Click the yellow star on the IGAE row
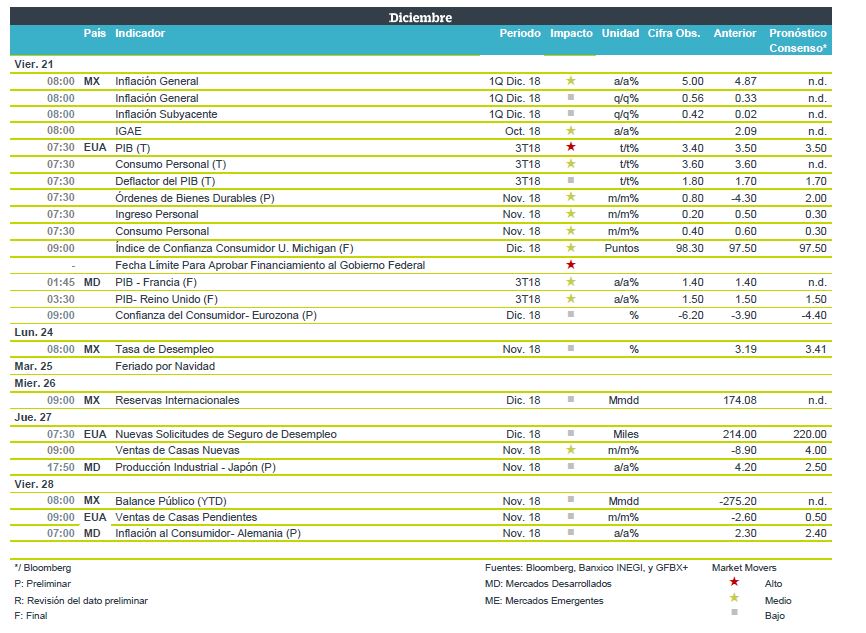 (571, 130)
